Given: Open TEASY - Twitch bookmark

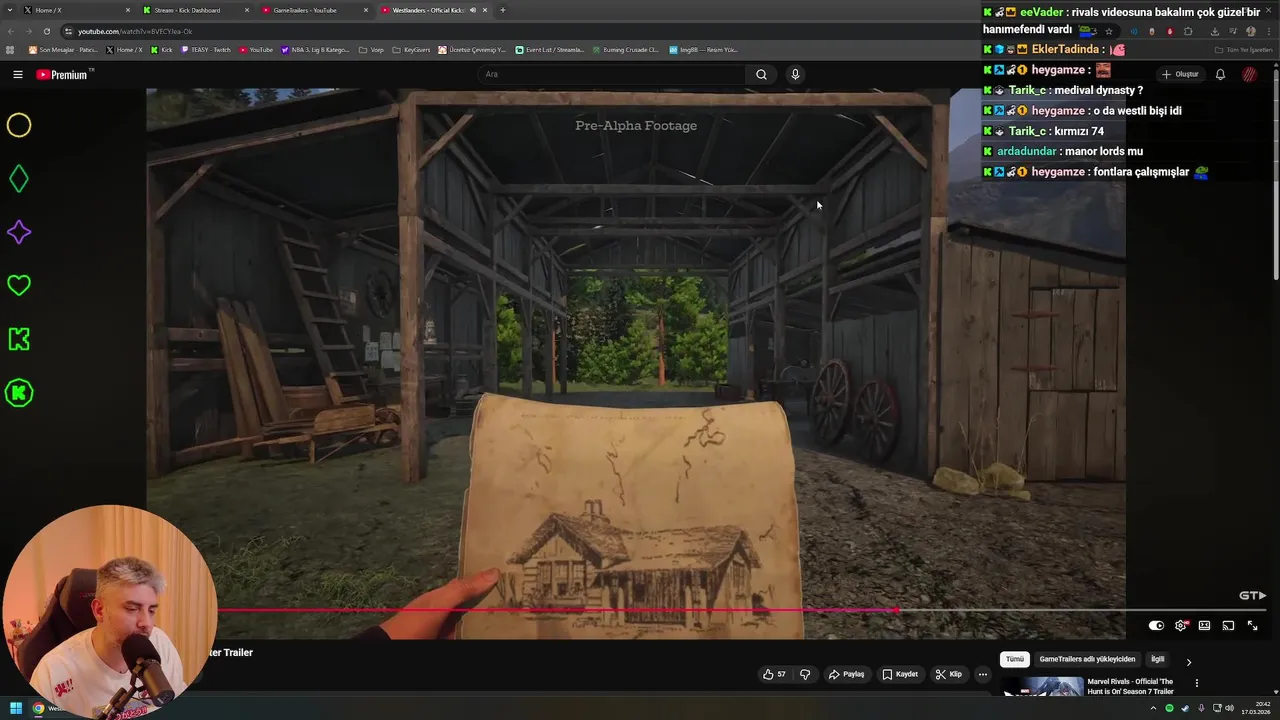Looking at the screenshot, I should click(206, 49).
